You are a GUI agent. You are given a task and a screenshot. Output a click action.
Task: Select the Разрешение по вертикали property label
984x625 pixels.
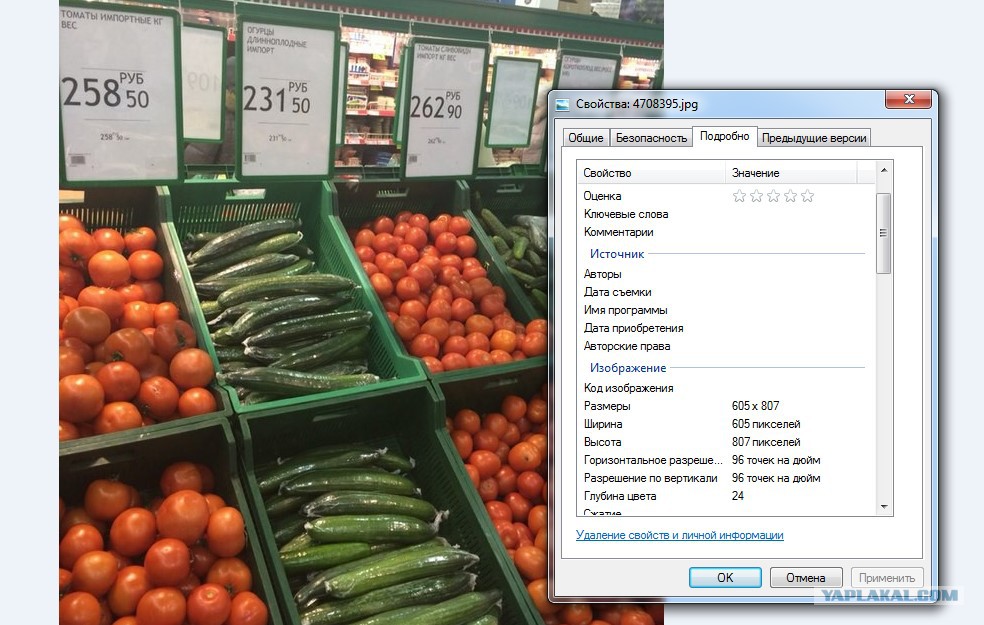click(x=650, y=478)
